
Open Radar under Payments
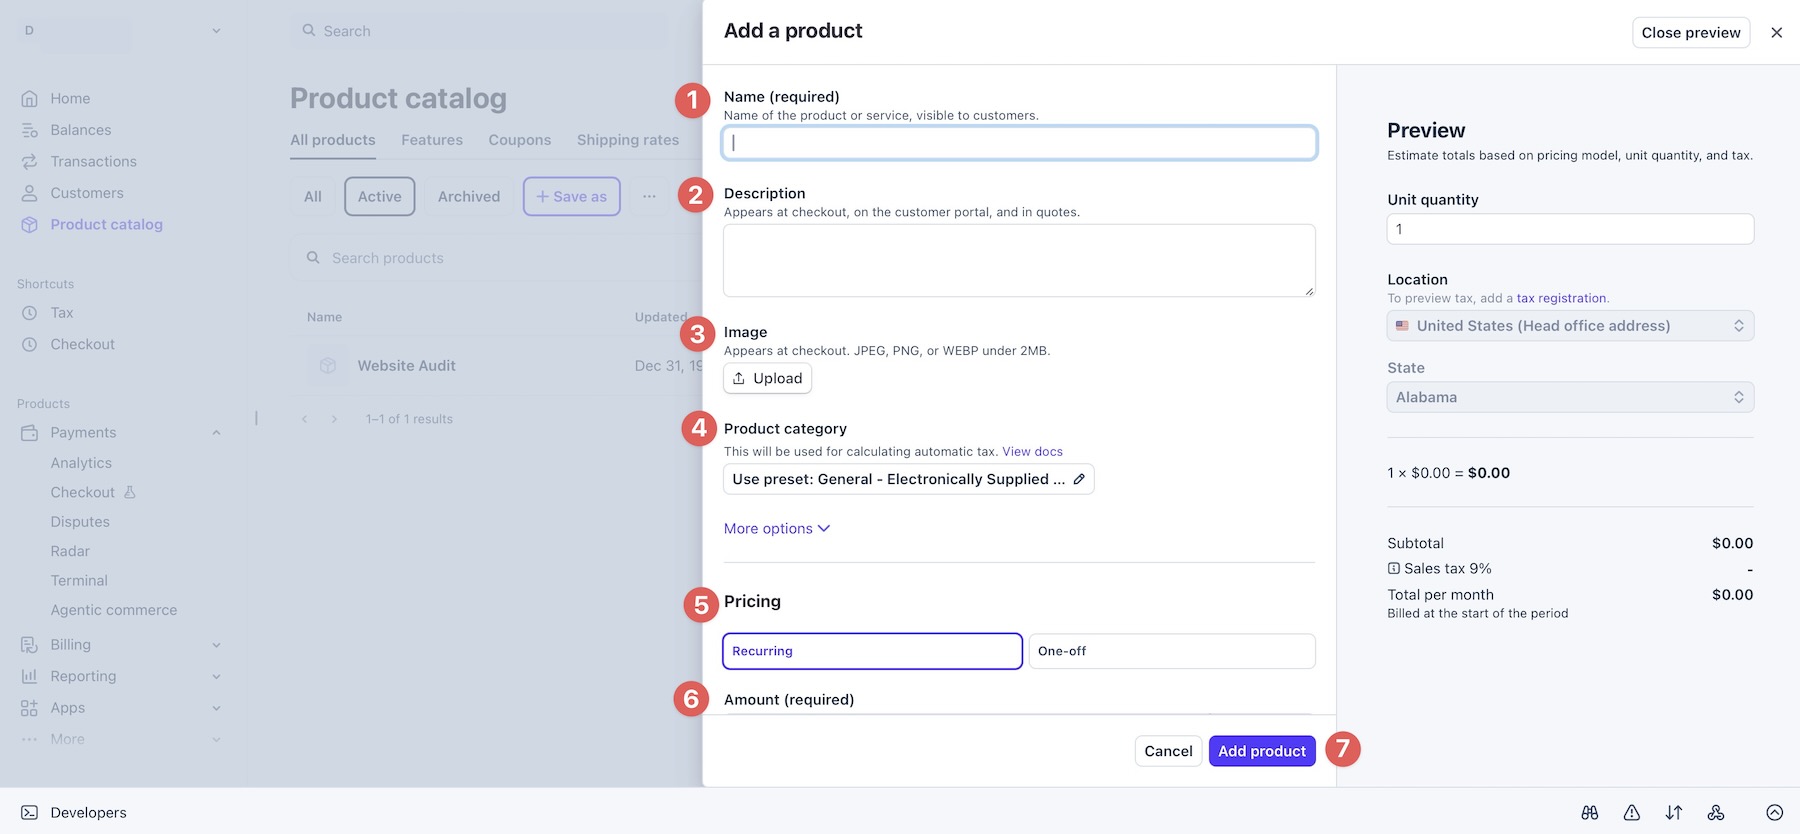point(70,551)
